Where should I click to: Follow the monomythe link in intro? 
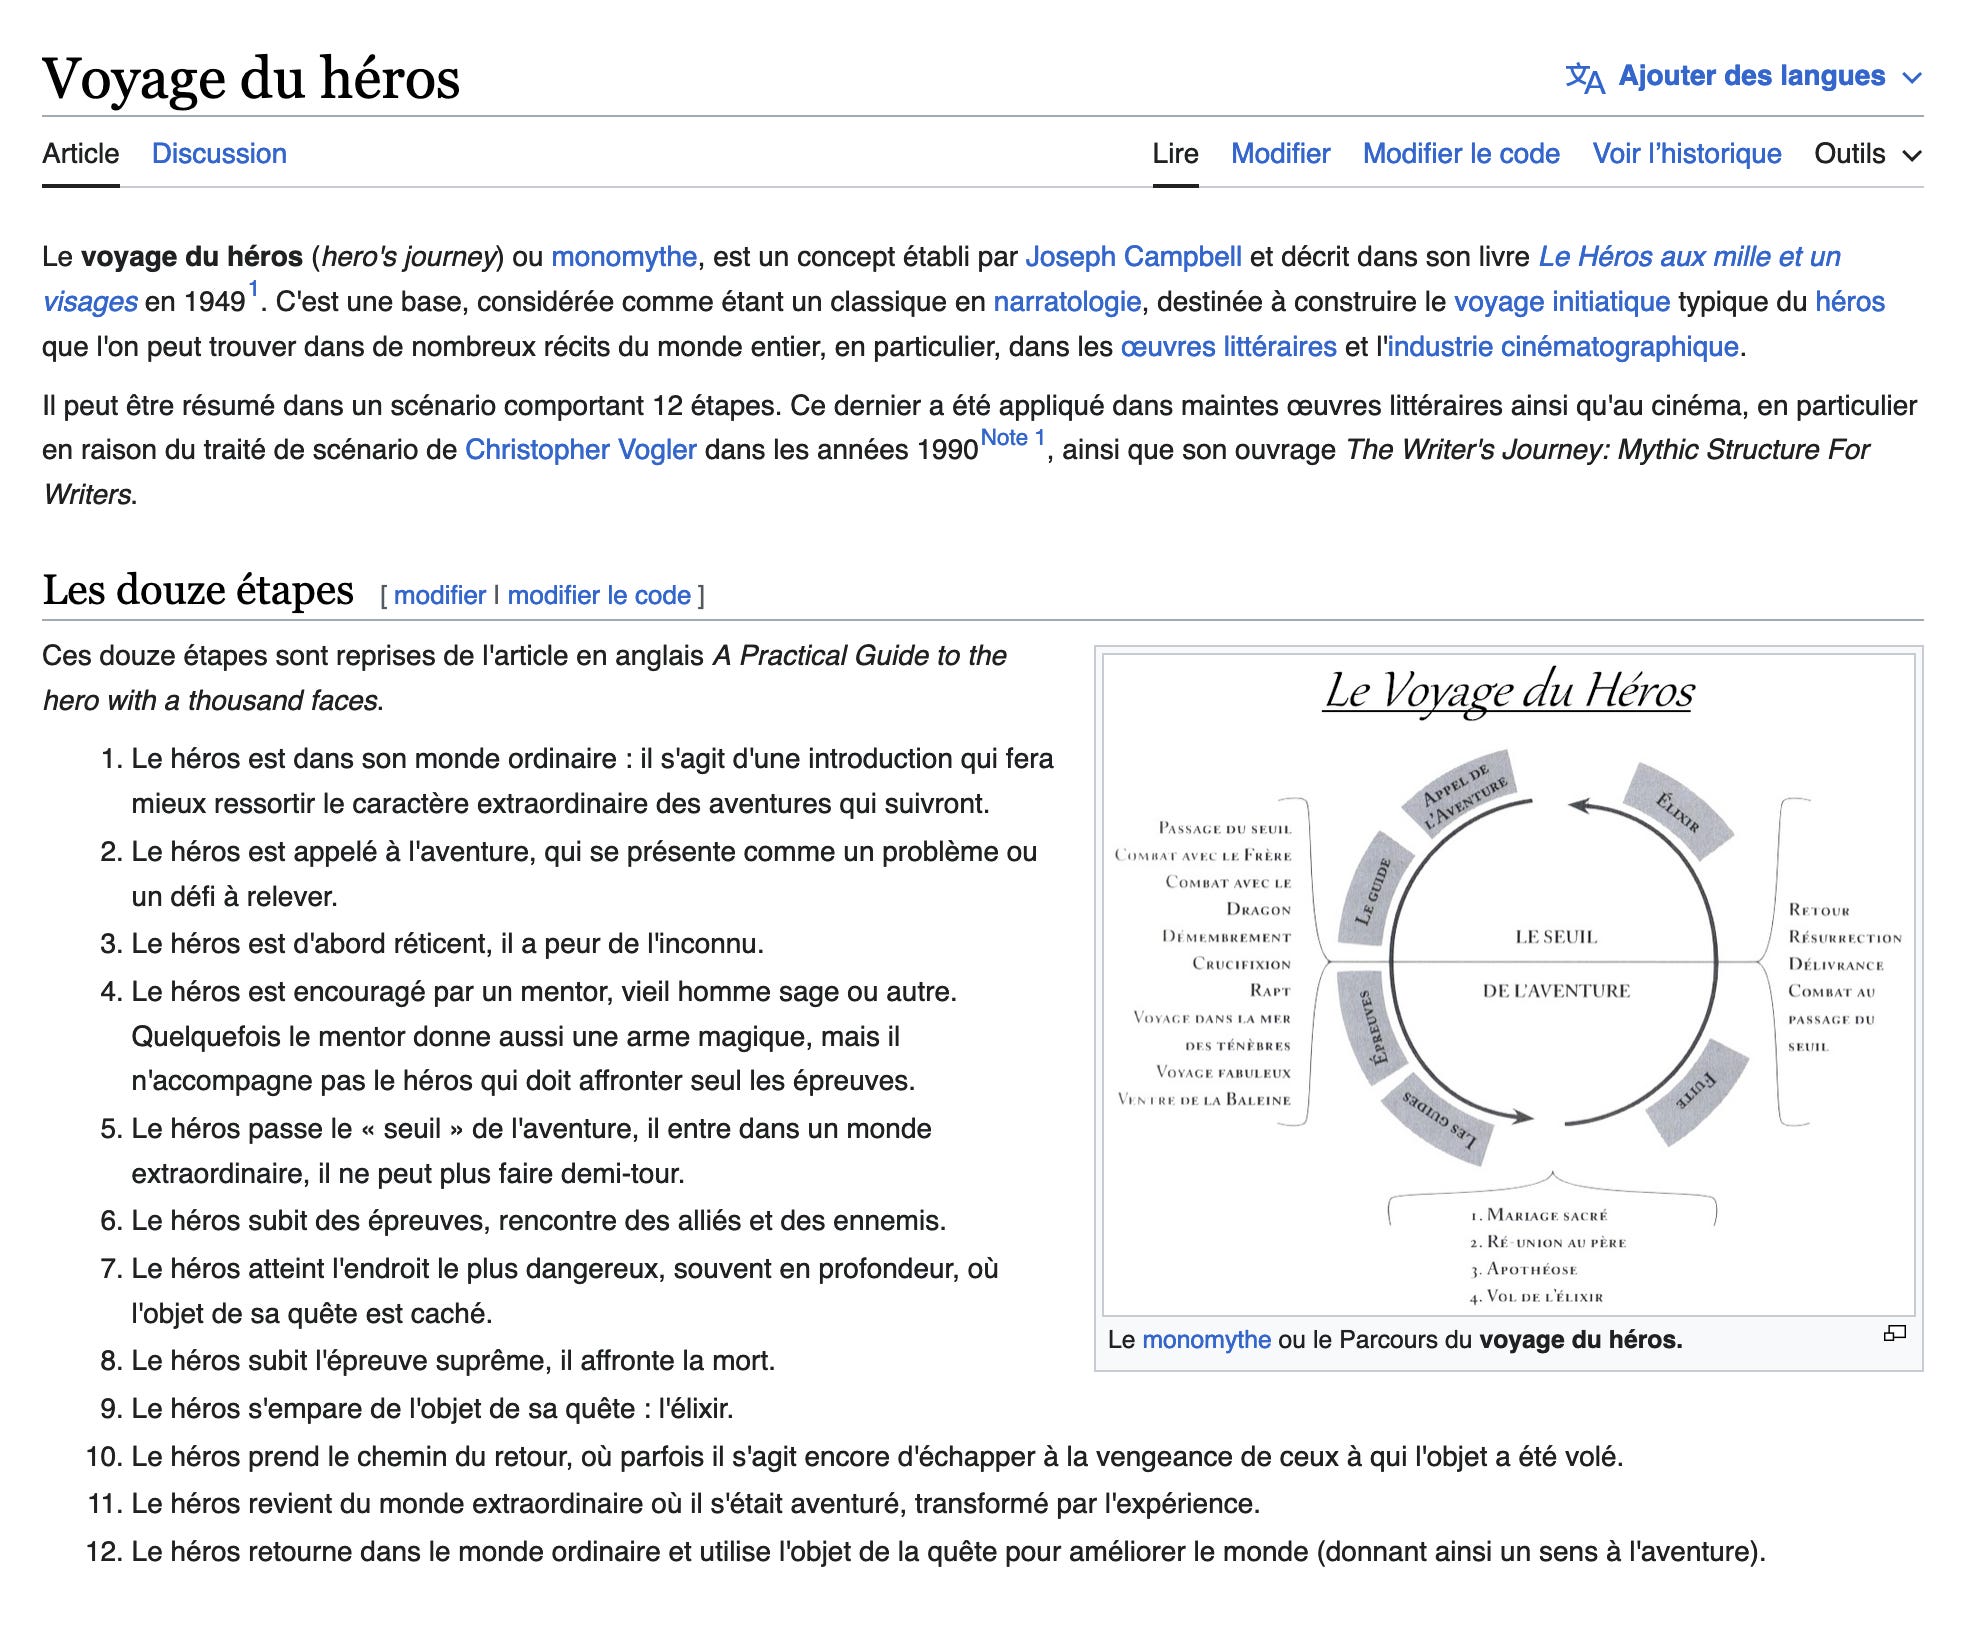click(624, 257)
